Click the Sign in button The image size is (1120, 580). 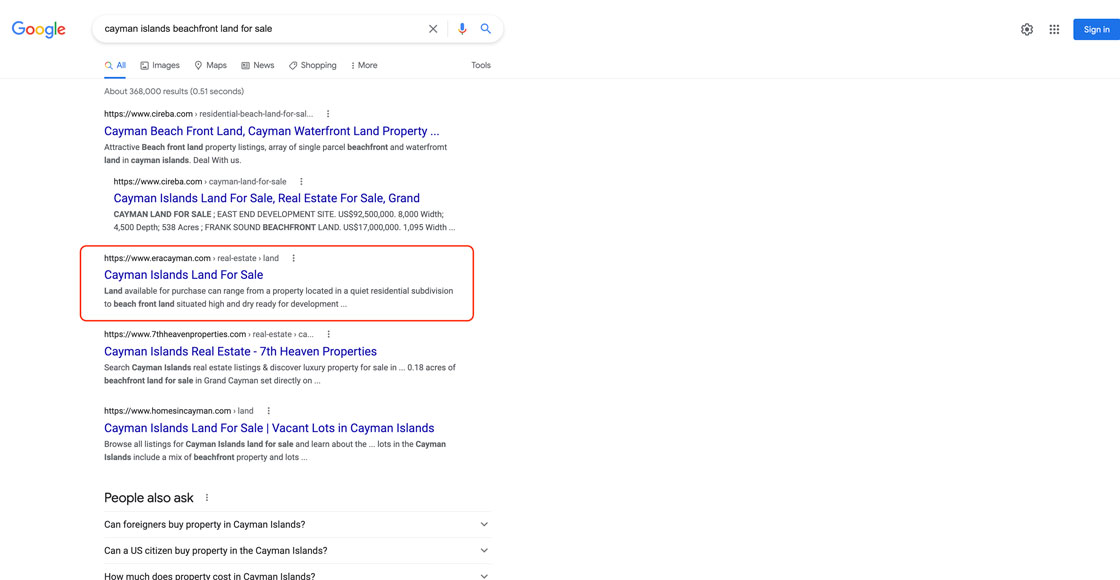tap(1096, 29)
